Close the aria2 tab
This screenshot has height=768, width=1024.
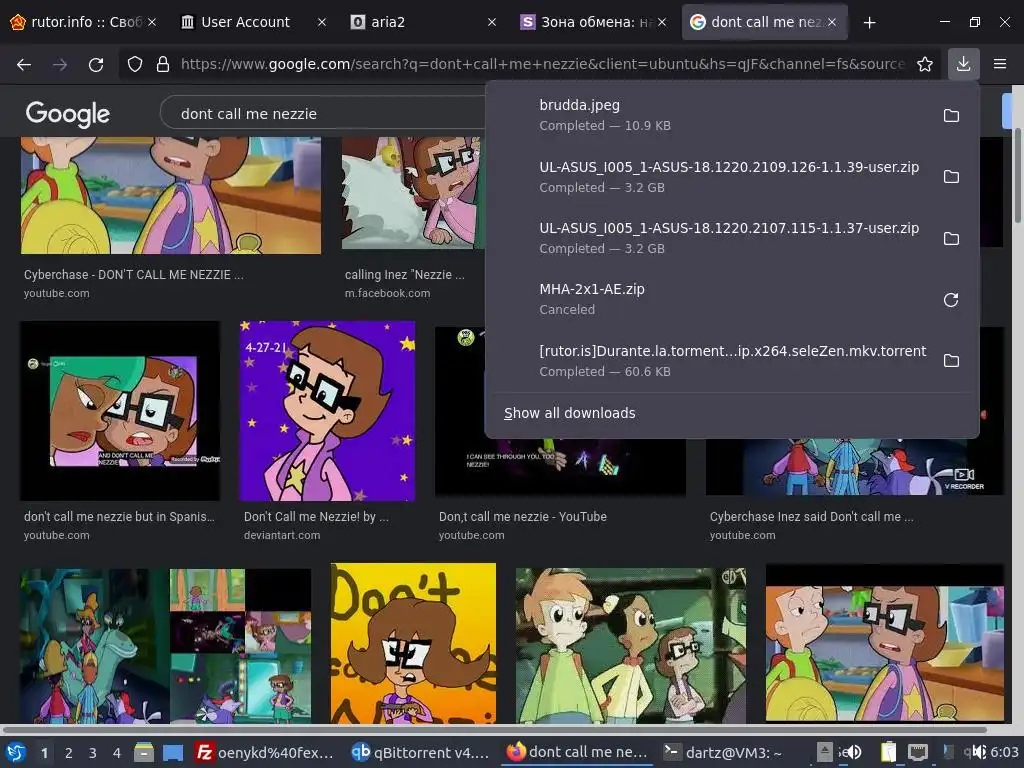coord(492,22)
